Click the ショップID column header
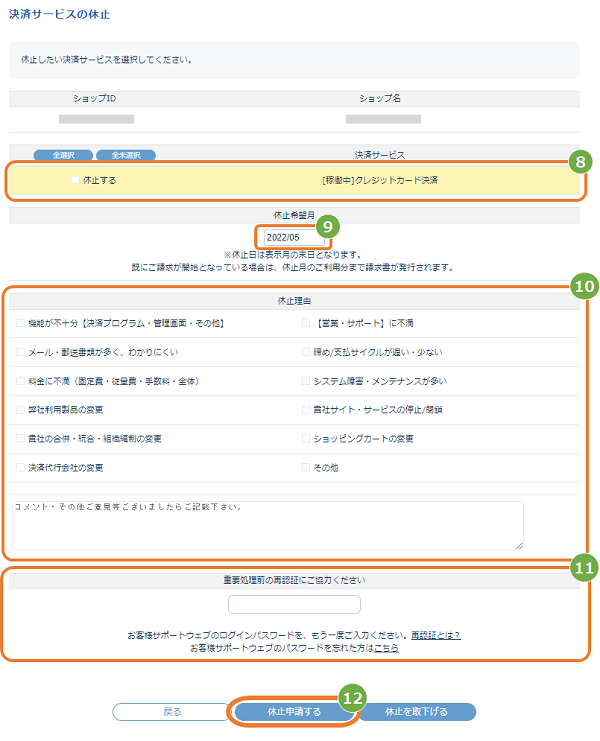 point(94,98)
